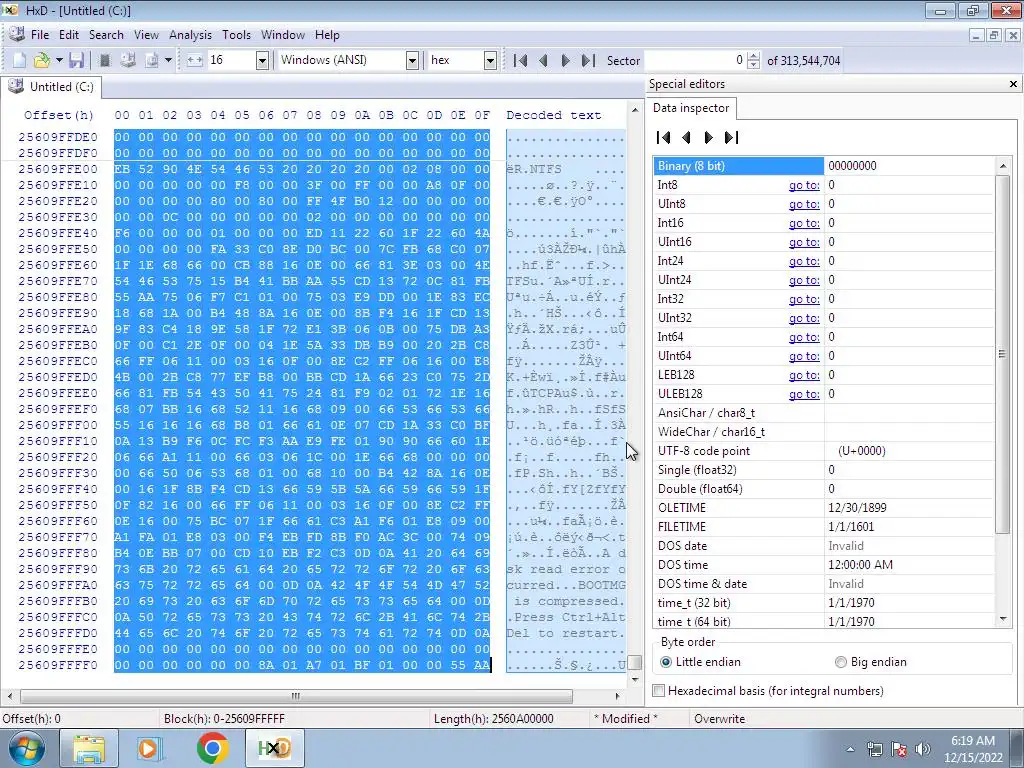Click 'go to:' link for ULEB128
The height and width of the screenshot is (768, 1024).
pyautogui.click(x=804, y=394)
